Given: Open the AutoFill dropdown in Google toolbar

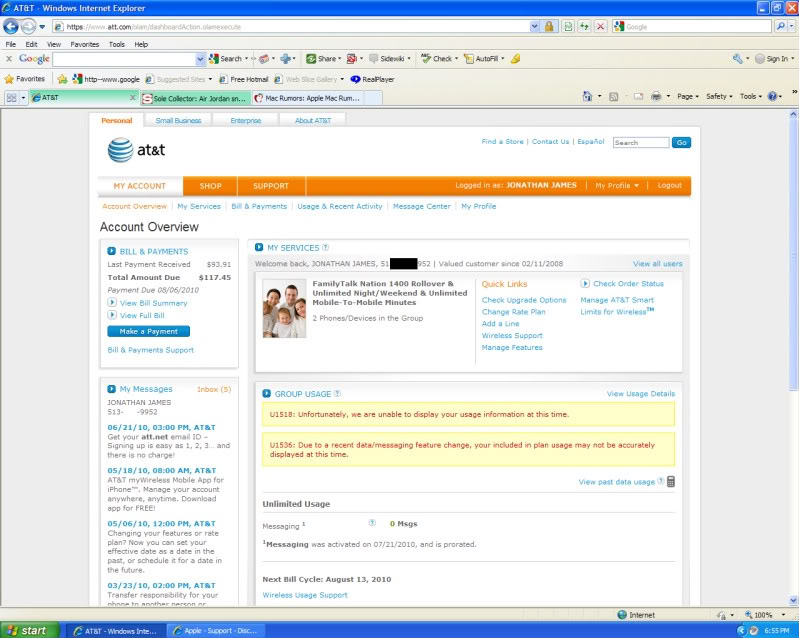Looking at the screenshot, I should coord(502,59).
